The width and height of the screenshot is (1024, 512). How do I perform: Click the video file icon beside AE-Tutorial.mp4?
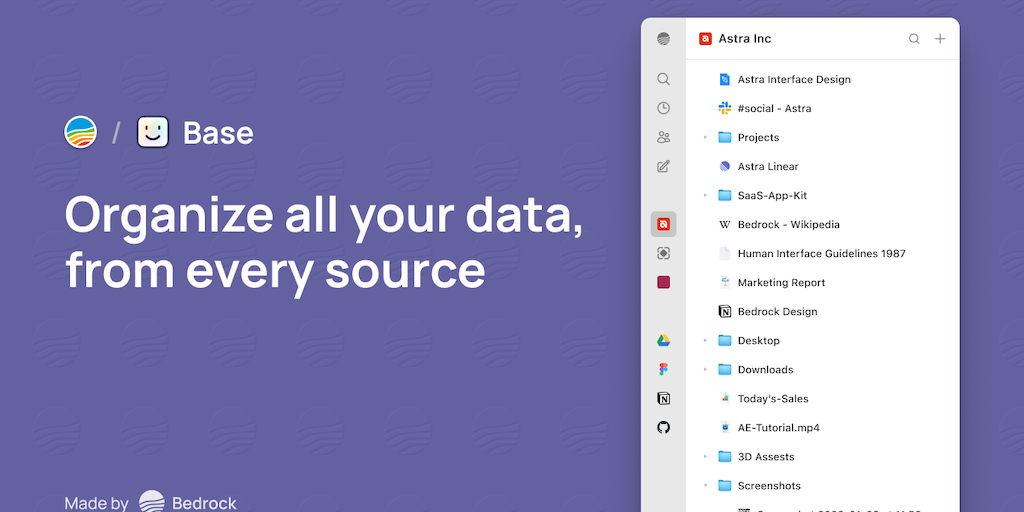tap(724, 428)
